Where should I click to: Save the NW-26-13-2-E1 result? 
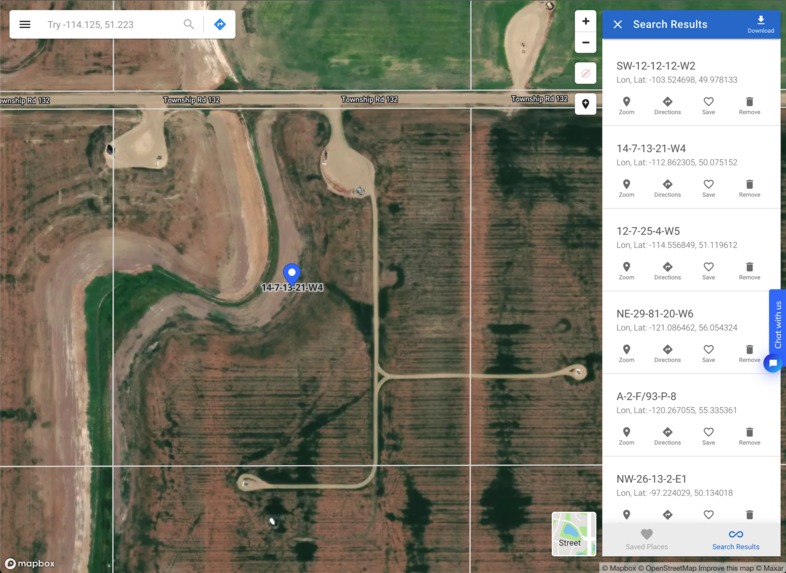tap(708, 514)
